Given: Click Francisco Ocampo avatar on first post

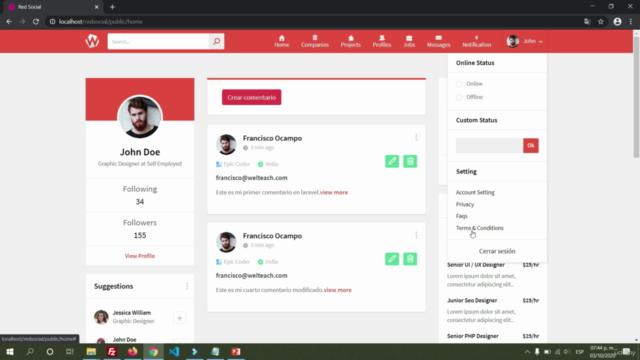Looking at the screenshot, I should pos(226,144).
